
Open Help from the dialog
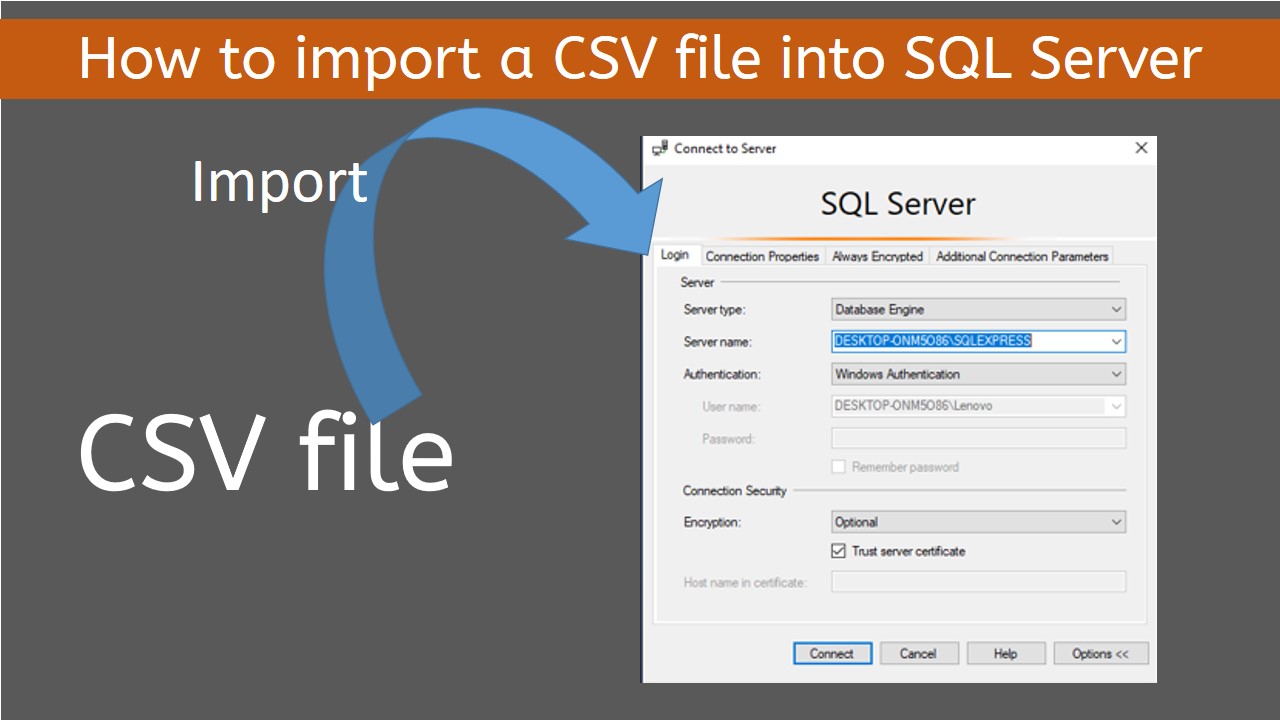point(1006,653)
